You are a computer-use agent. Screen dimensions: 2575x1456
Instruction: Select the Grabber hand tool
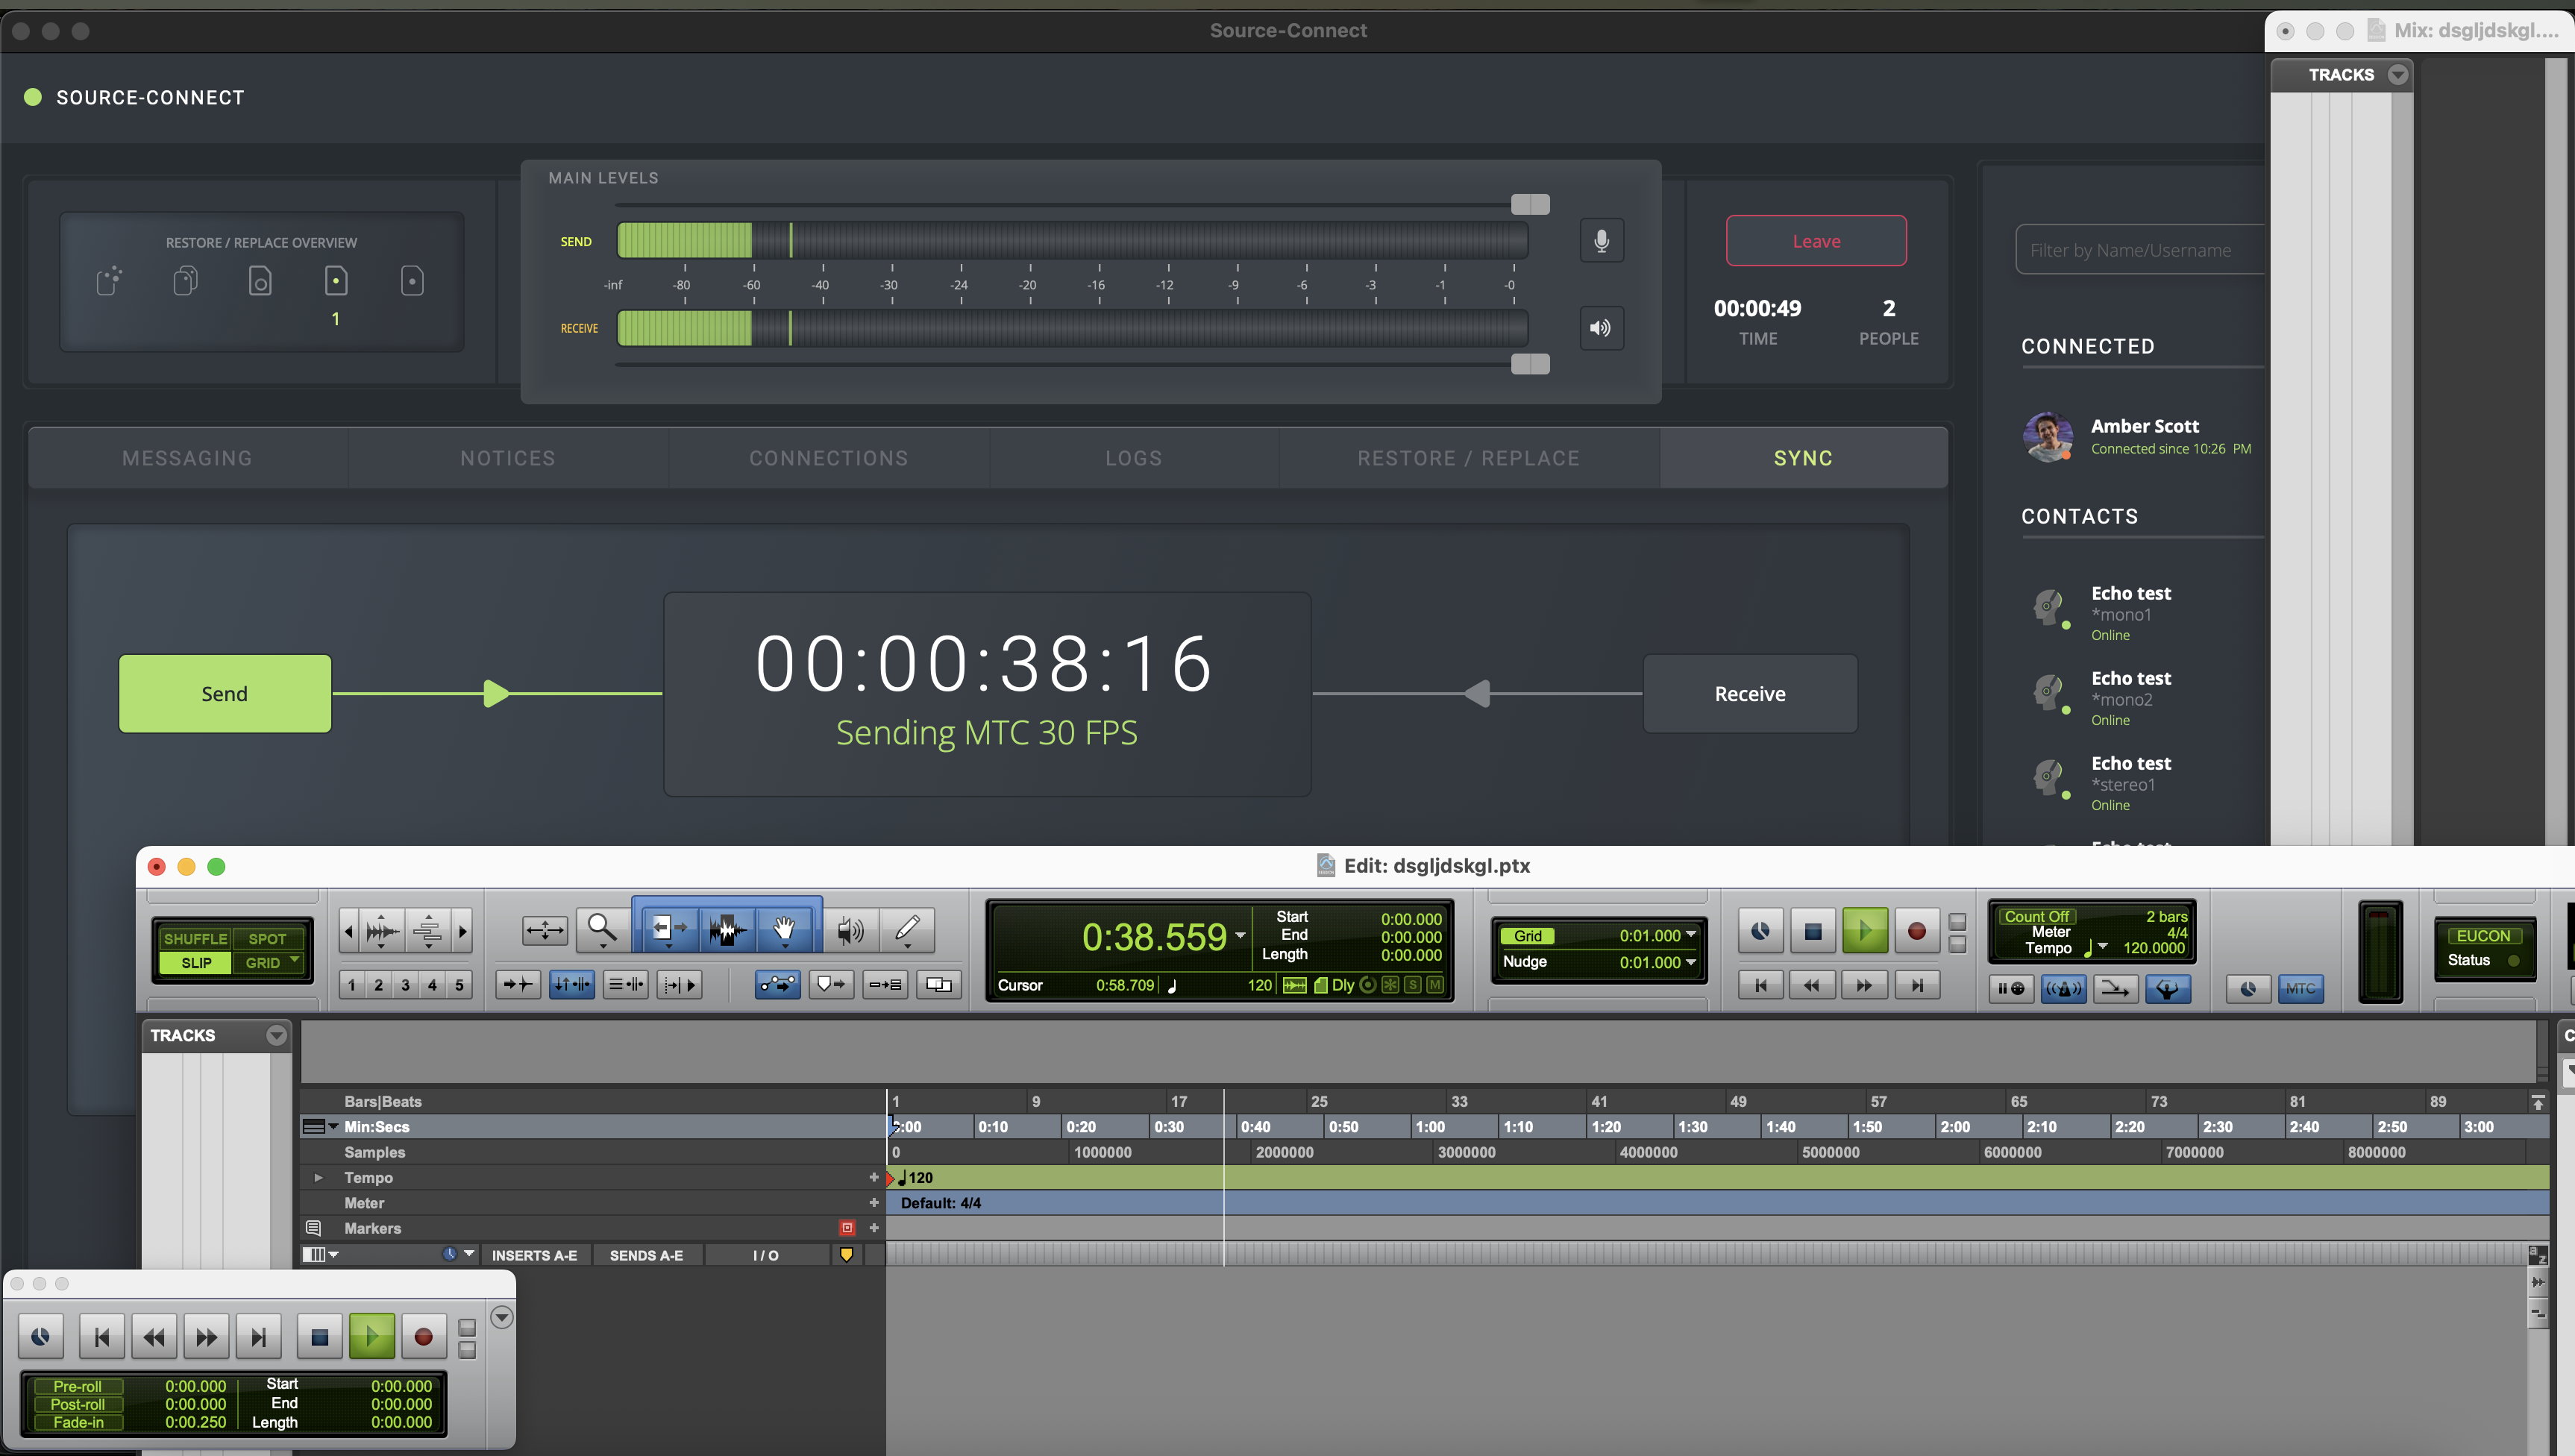pos(784,929)
